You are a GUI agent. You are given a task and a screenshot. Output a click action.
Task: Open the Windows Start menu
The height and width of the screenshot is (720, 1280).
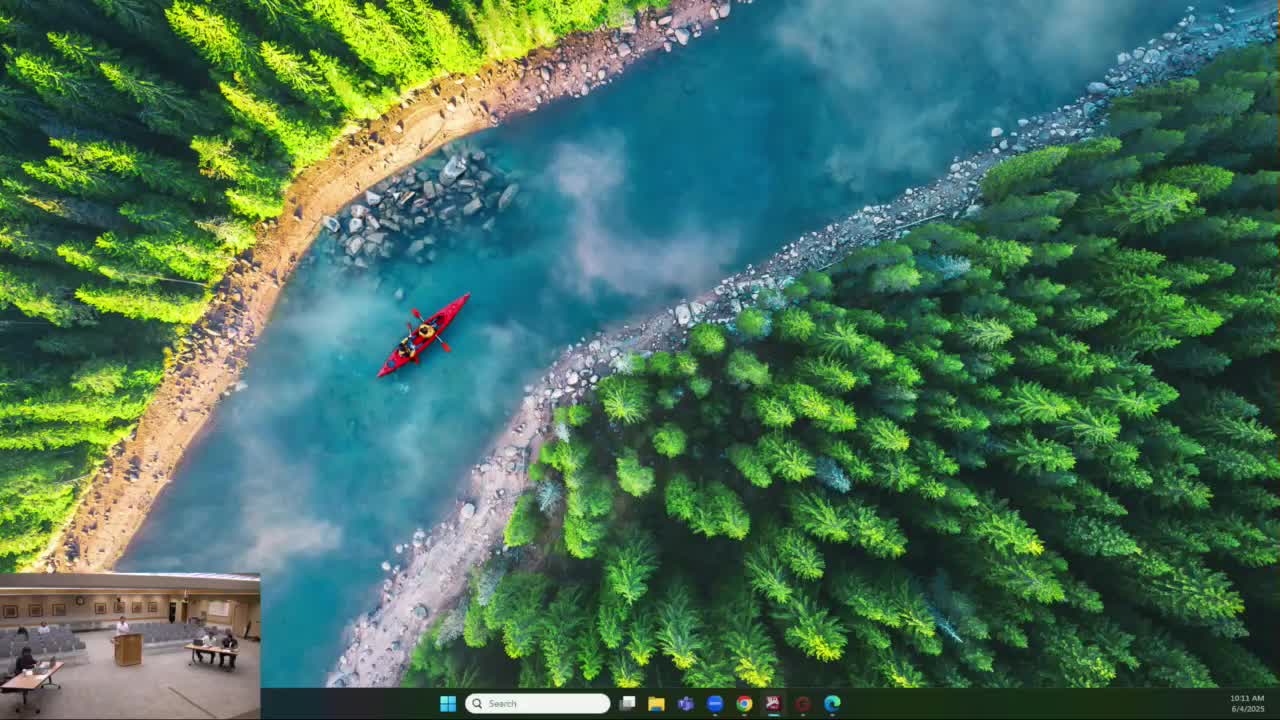click(x=448, y=703)
